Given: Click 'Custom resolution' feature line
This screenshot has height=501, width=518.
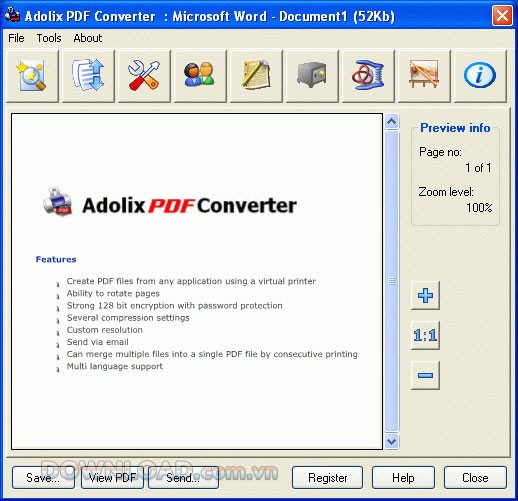Looking at the screenshot, I should pos(104,330).
